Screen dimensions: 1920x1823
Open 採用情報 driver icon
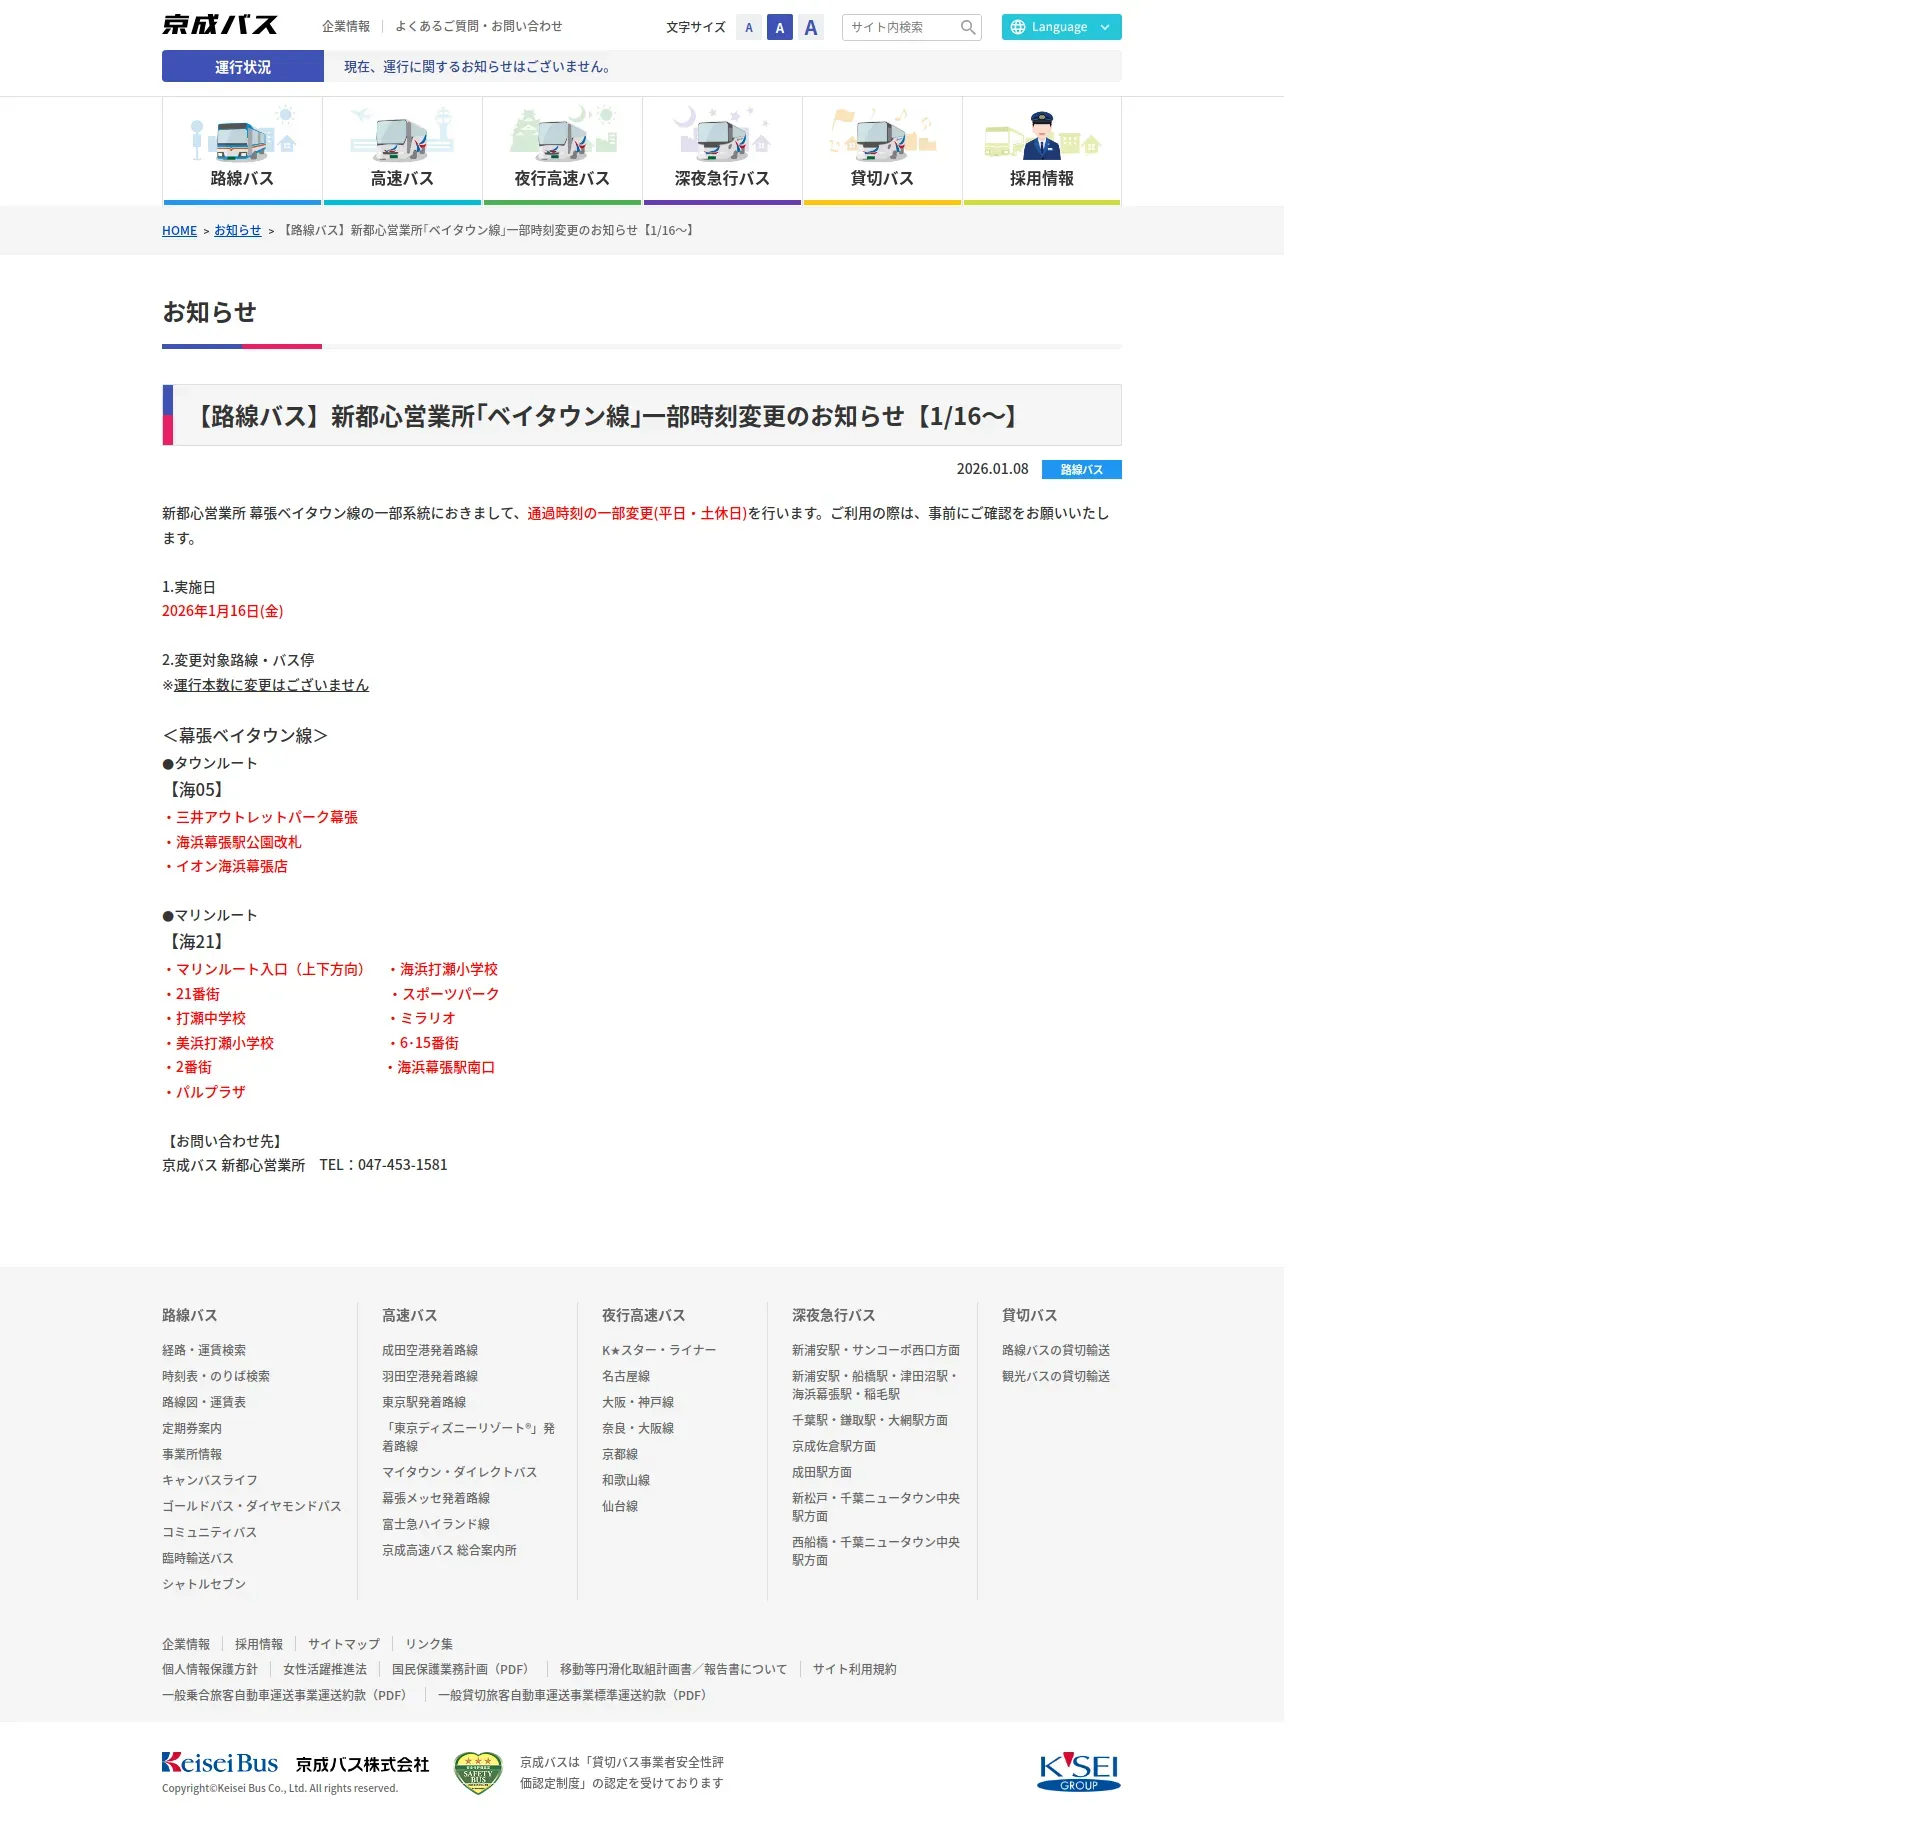point(1042,138)
